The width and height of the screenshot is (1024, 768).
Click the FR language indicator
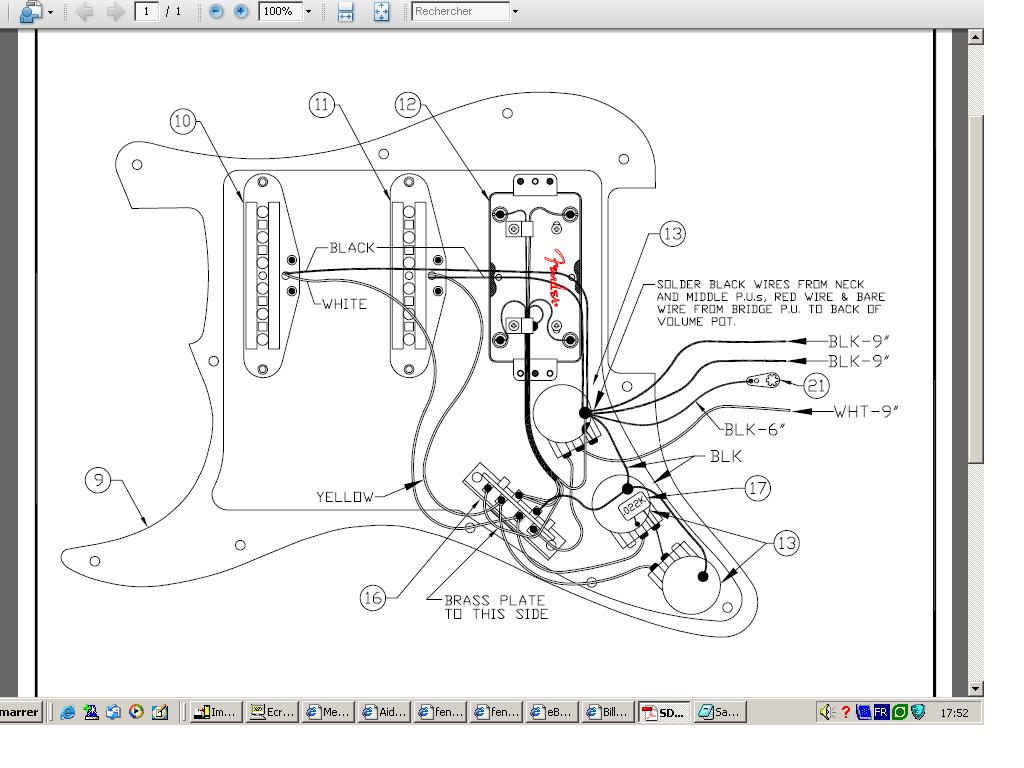[881, 712]
